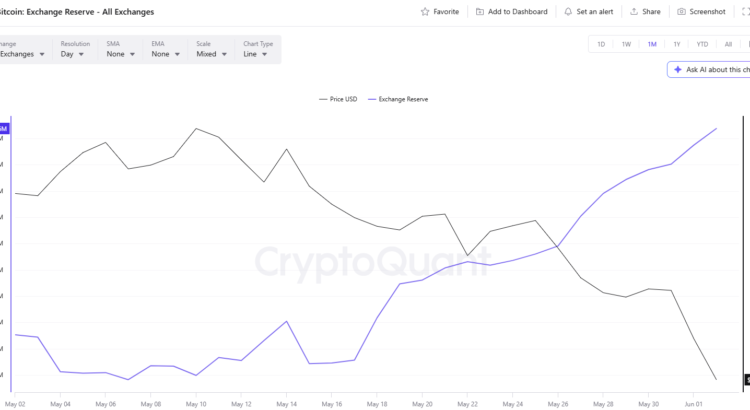Toggle the Price USD legend series
Viewport: 750px width, 410px height.
tap(338, 99)
